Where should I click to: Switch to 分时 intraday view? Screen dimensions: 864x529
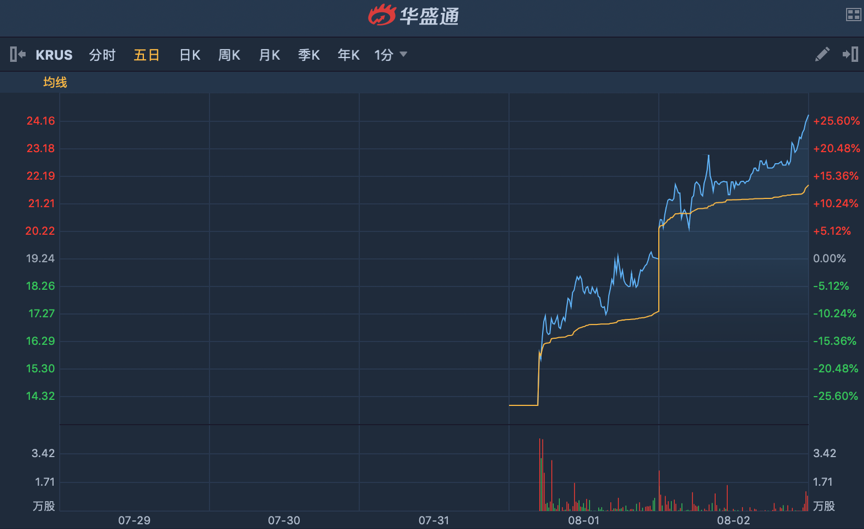point(102,55)
